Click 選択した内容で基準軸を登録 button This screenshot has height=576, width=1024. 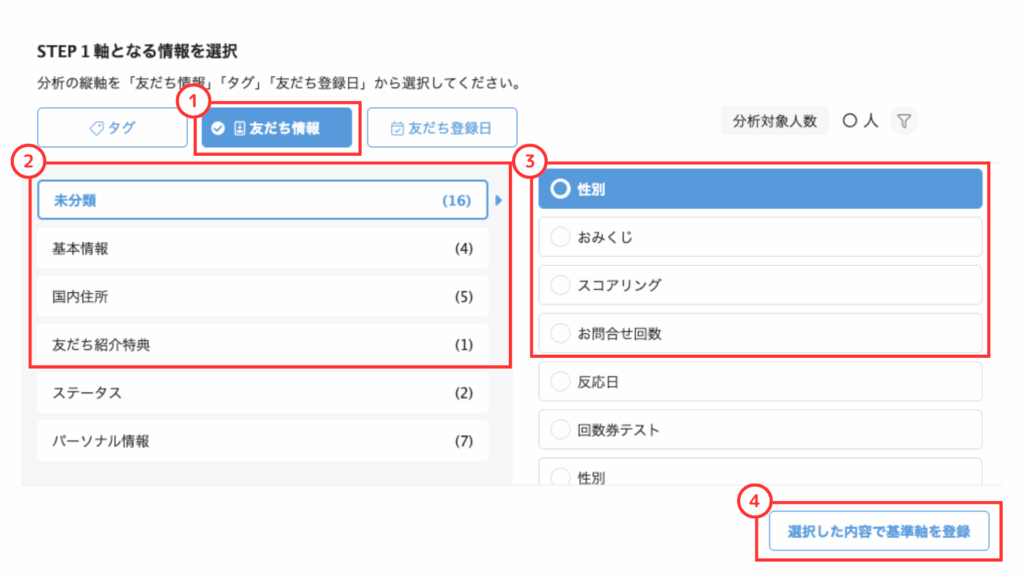[879, 532]
